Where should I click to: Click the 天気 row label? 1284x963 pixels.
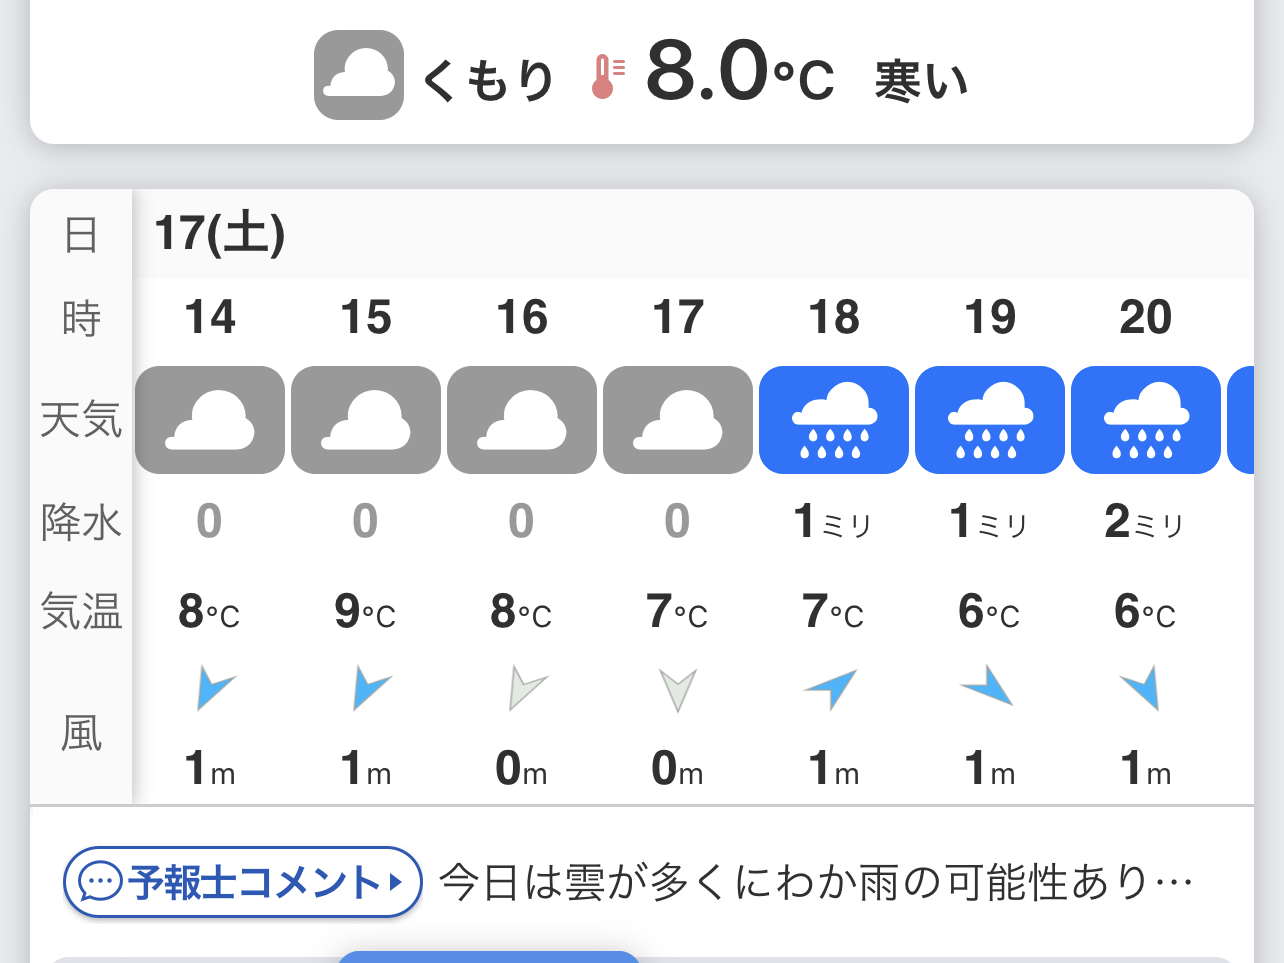[x=81, y=420]
